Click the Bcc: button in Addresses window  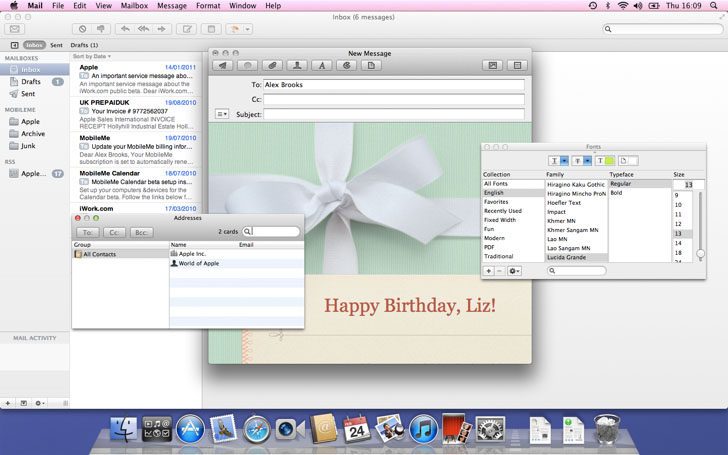tap(142, 233)
